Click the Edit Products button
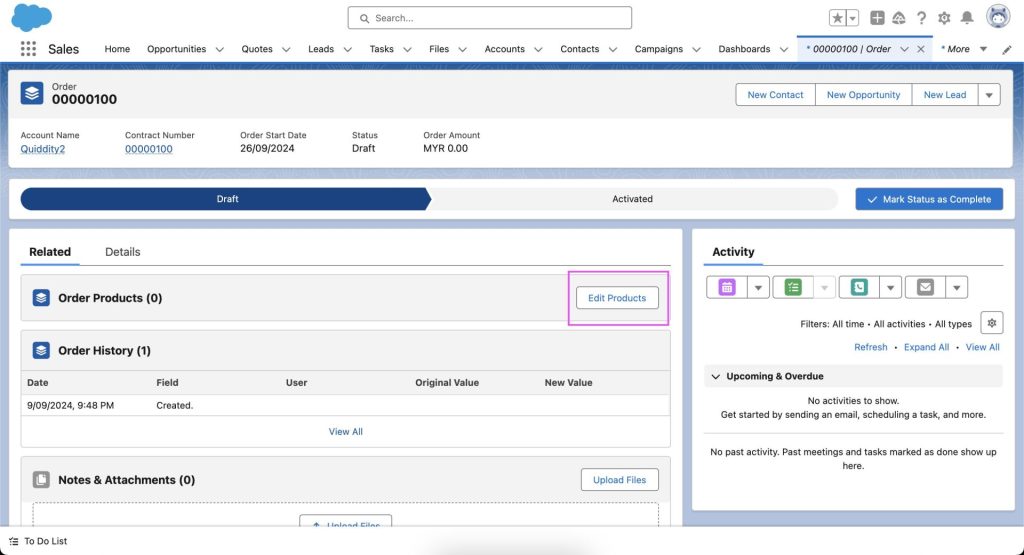Image resolution: width=1024 pixels, height=555 pixels. pyautogui.click(x=617, y=298)
